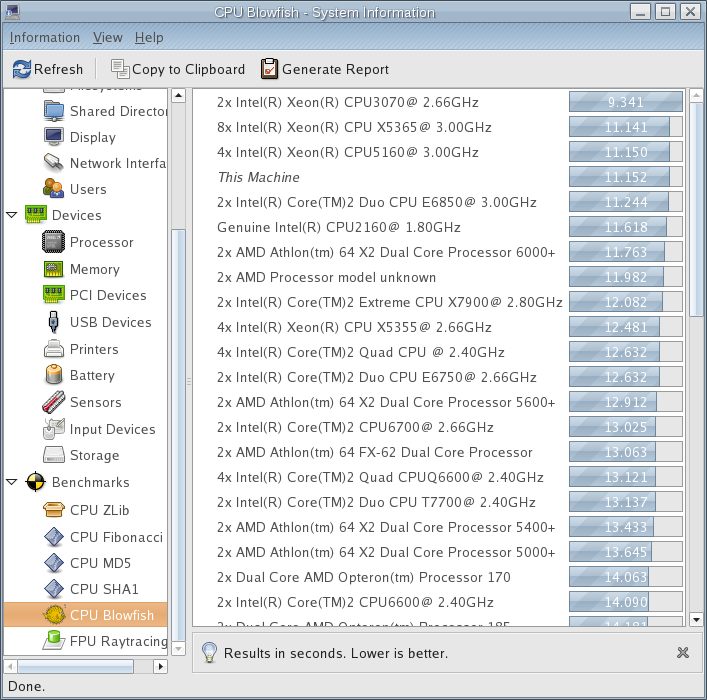This screenshot has width=707, height=700.
Task: Click the lightbulb hint icon
Action: [x=209, y=653]
